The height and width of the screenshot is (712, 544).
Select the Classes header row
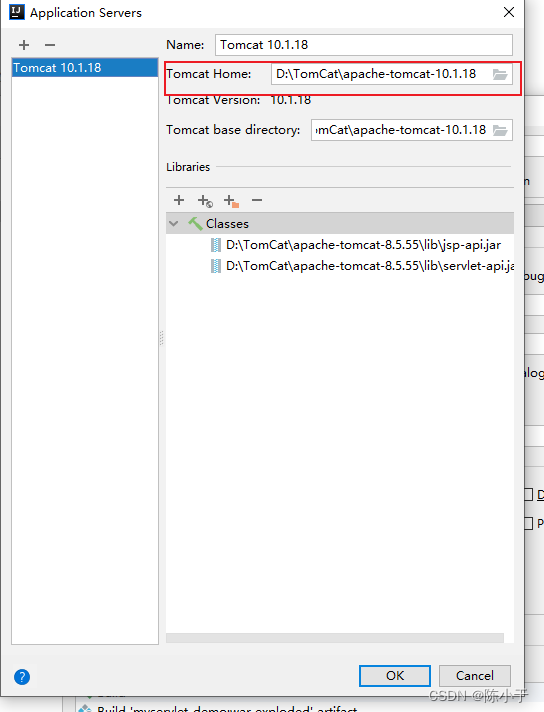click(x=340, y=223)
